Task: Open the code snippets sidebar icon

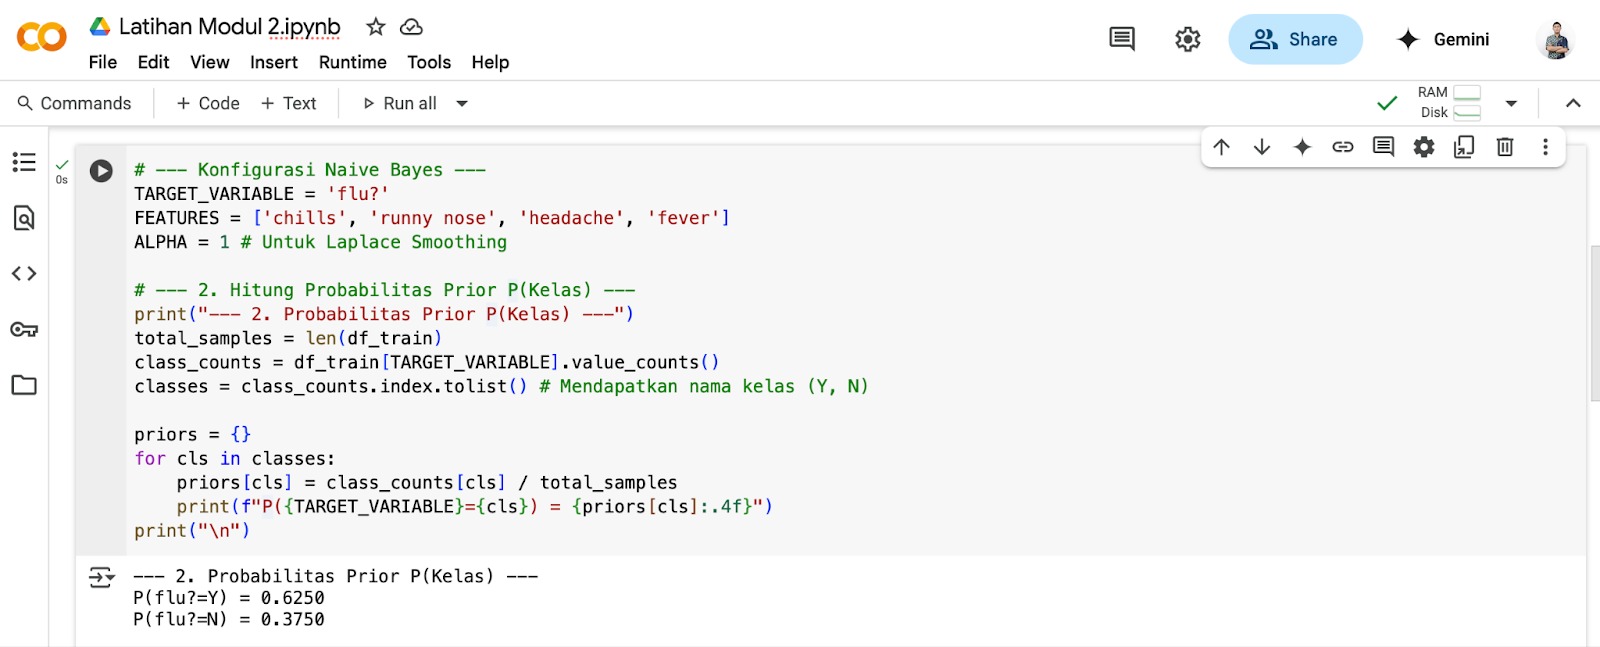Action: point(24,273)
